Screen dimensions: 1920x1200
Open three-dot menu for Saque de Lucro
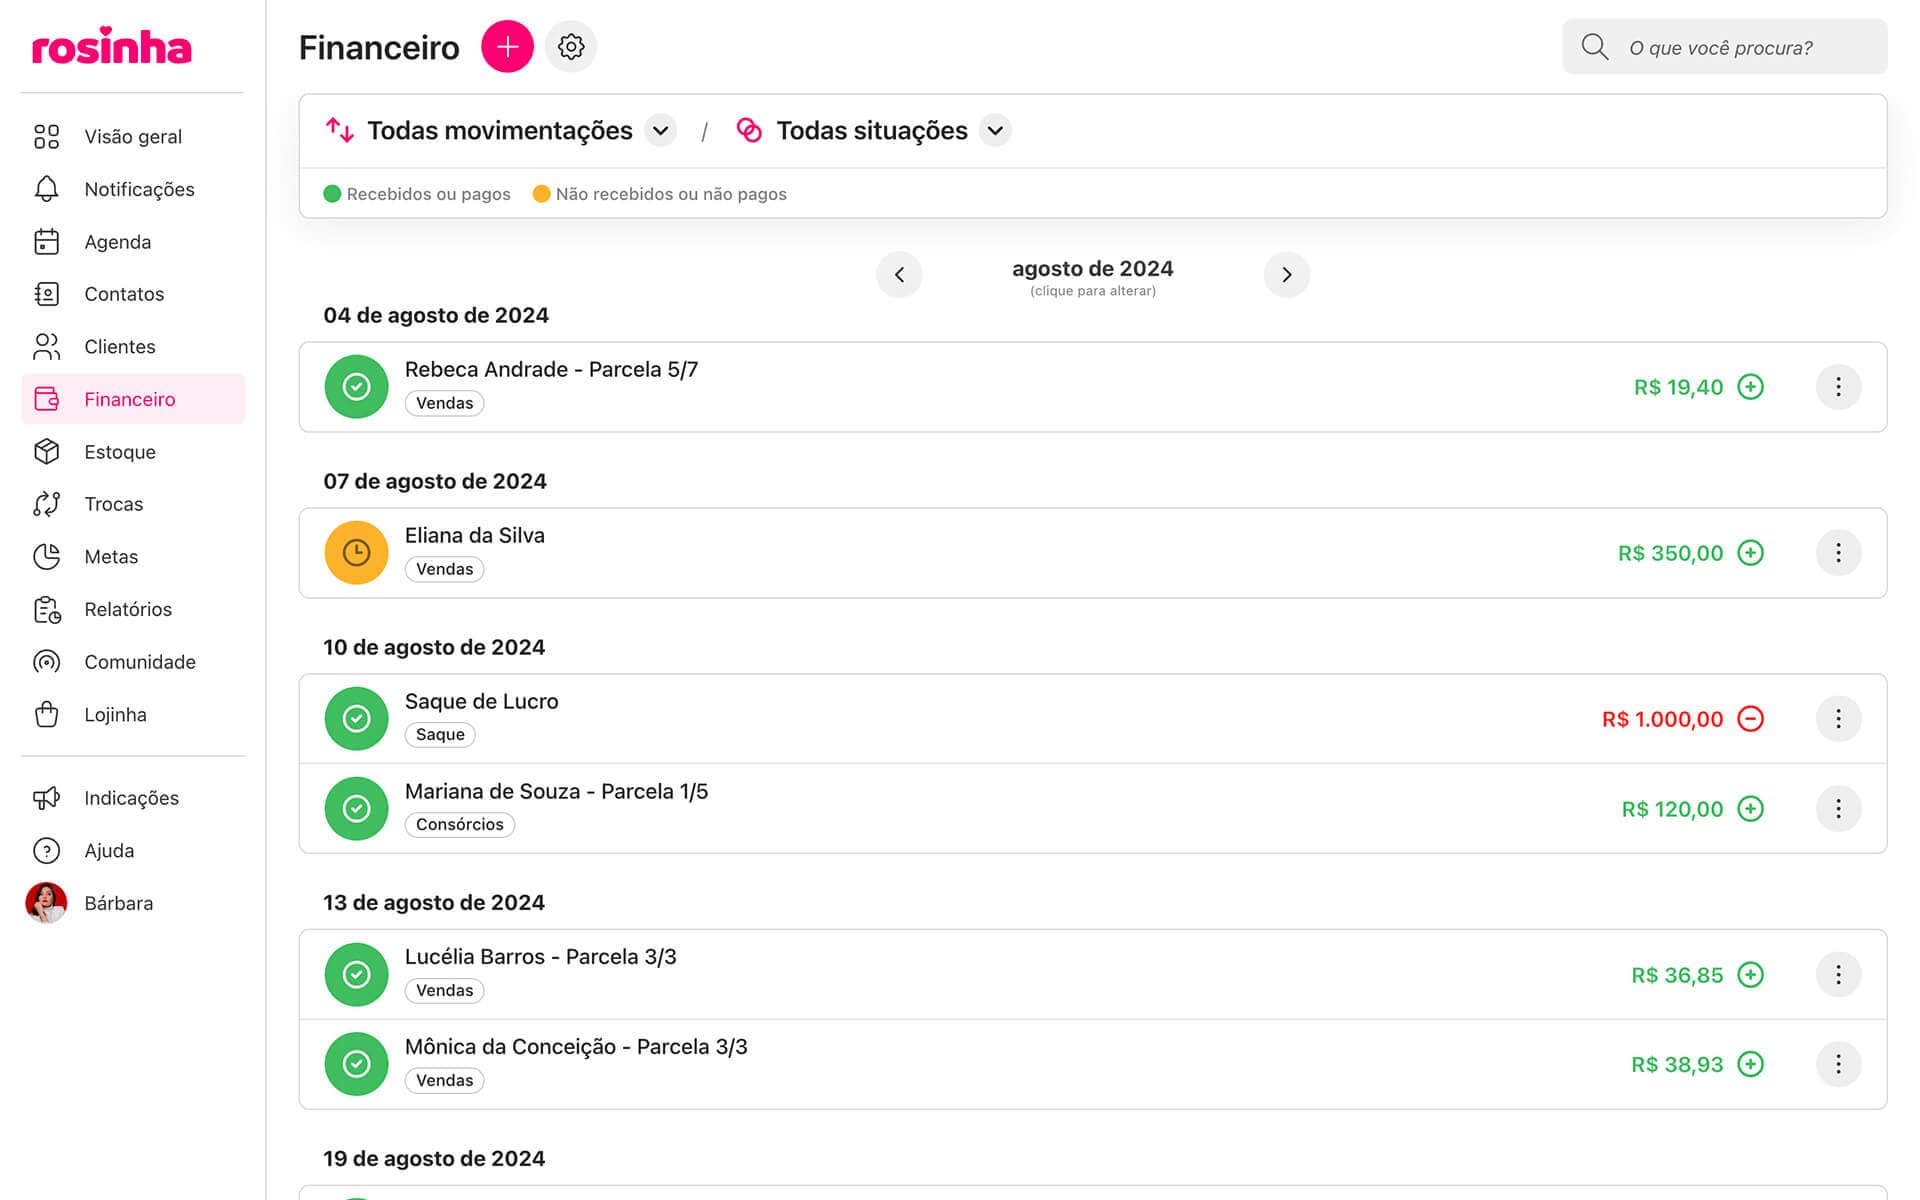1837,719
